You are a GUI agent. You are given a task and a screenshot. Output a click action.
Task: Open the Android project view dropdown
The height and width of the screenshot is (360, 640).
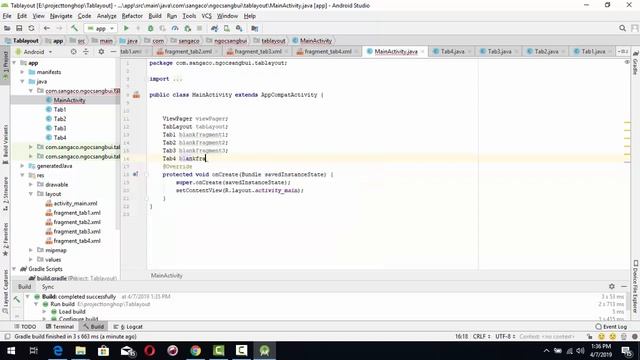34,52
